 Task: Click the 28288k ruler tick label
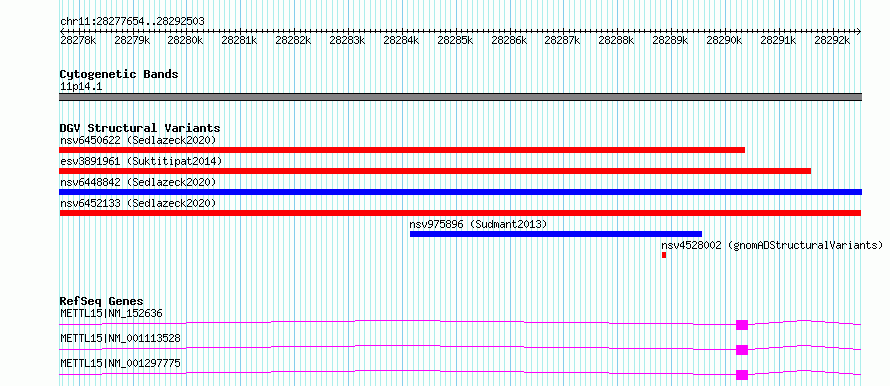point(616,40)
